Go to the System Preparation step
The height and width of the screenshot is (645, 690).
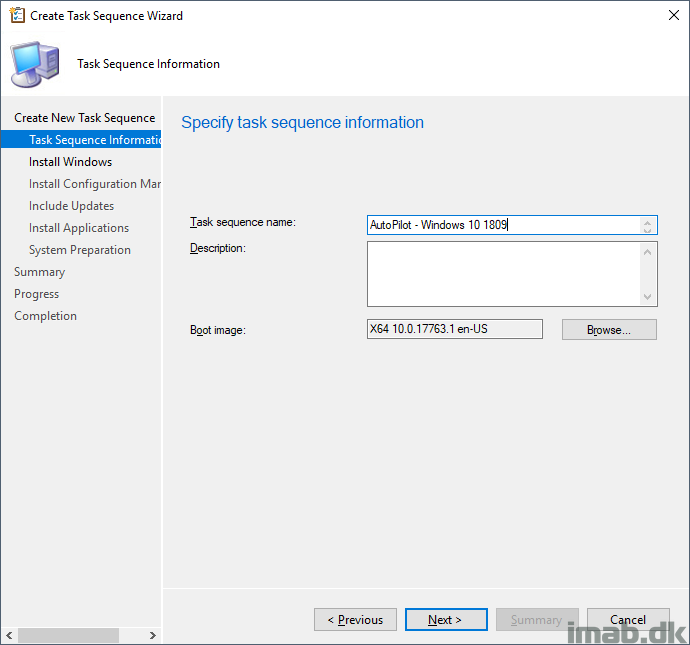pyautogui.click(x=80, y=250)
